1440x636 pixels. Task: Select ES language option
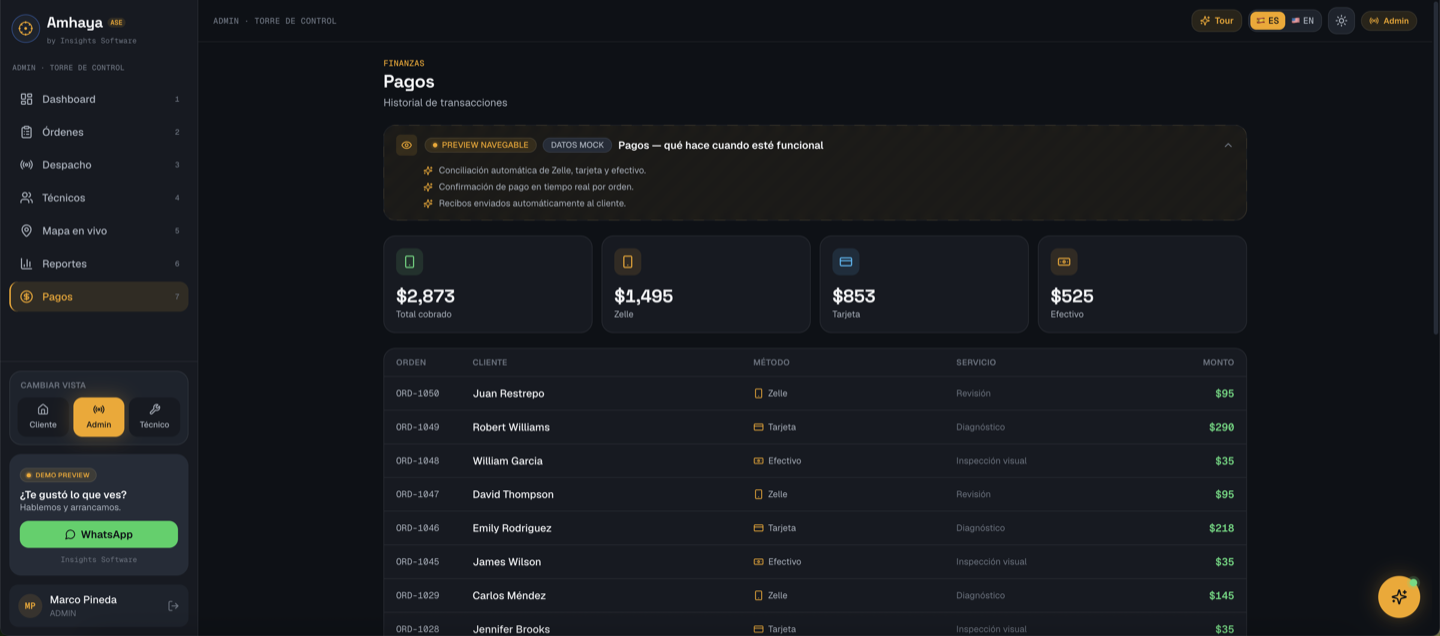click(1268, 21)
